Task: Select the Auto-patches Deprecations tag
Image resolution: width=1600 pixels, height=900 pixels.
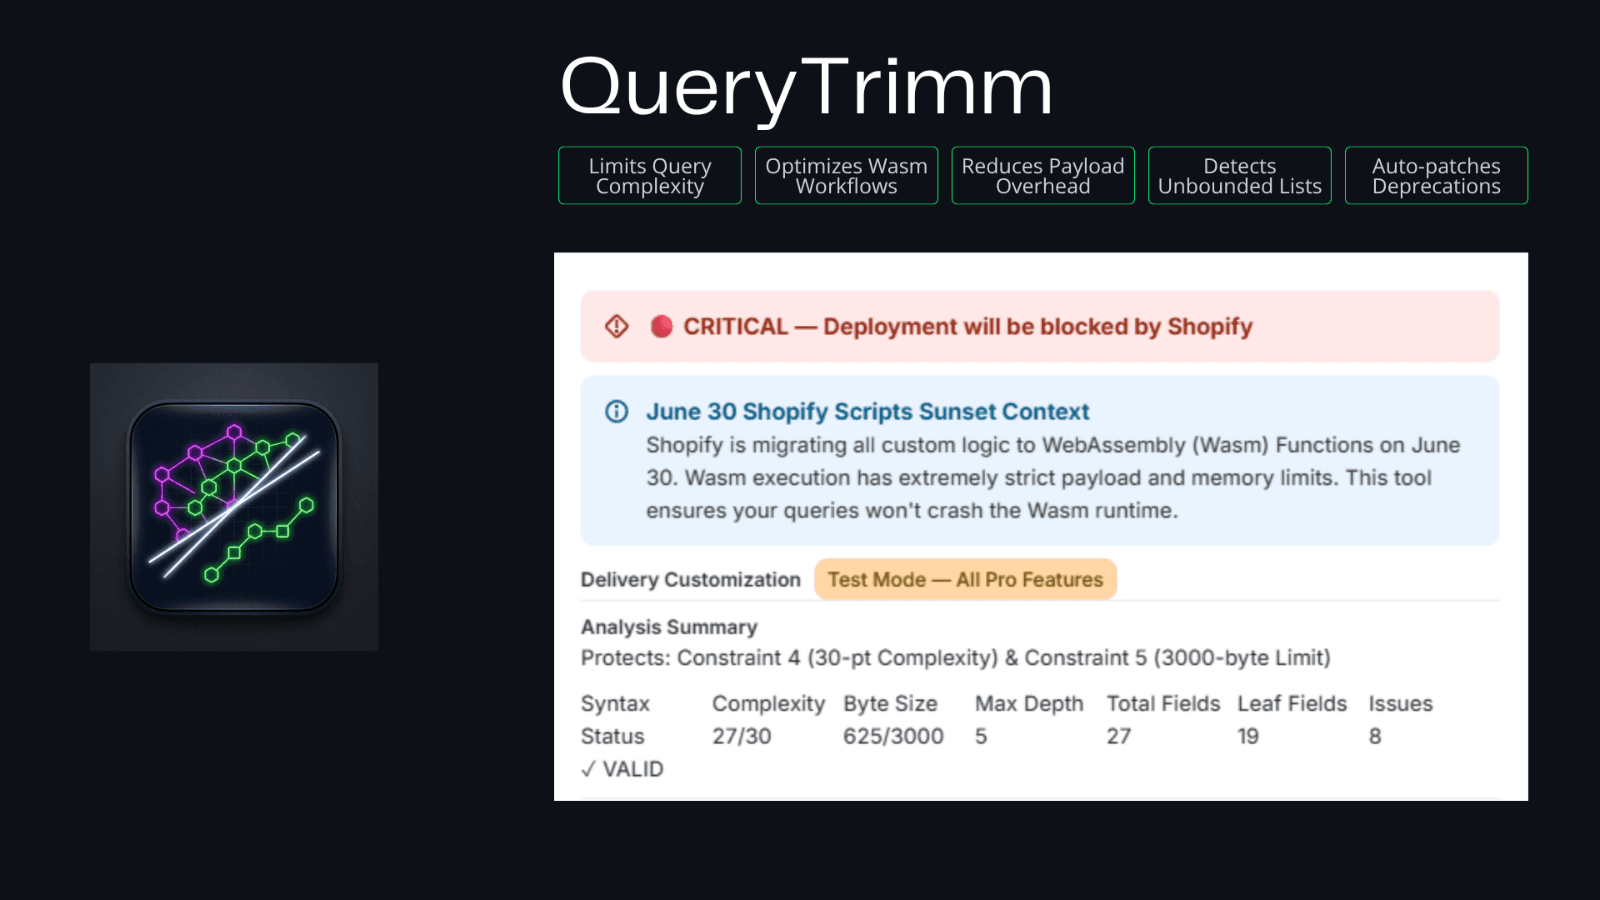Action: (1436, 176)
